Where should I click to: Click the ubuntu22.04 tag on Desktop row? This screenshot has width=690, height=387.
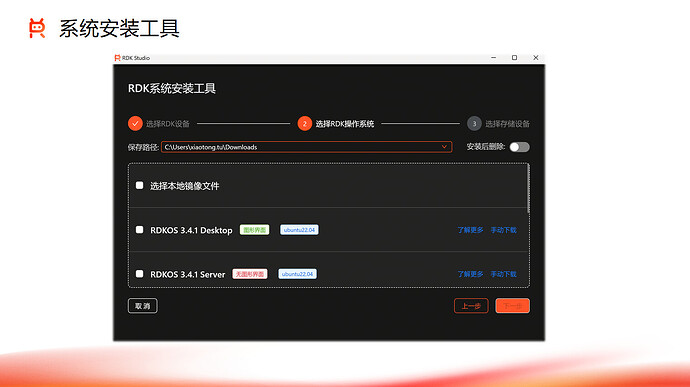coord(299,230)
